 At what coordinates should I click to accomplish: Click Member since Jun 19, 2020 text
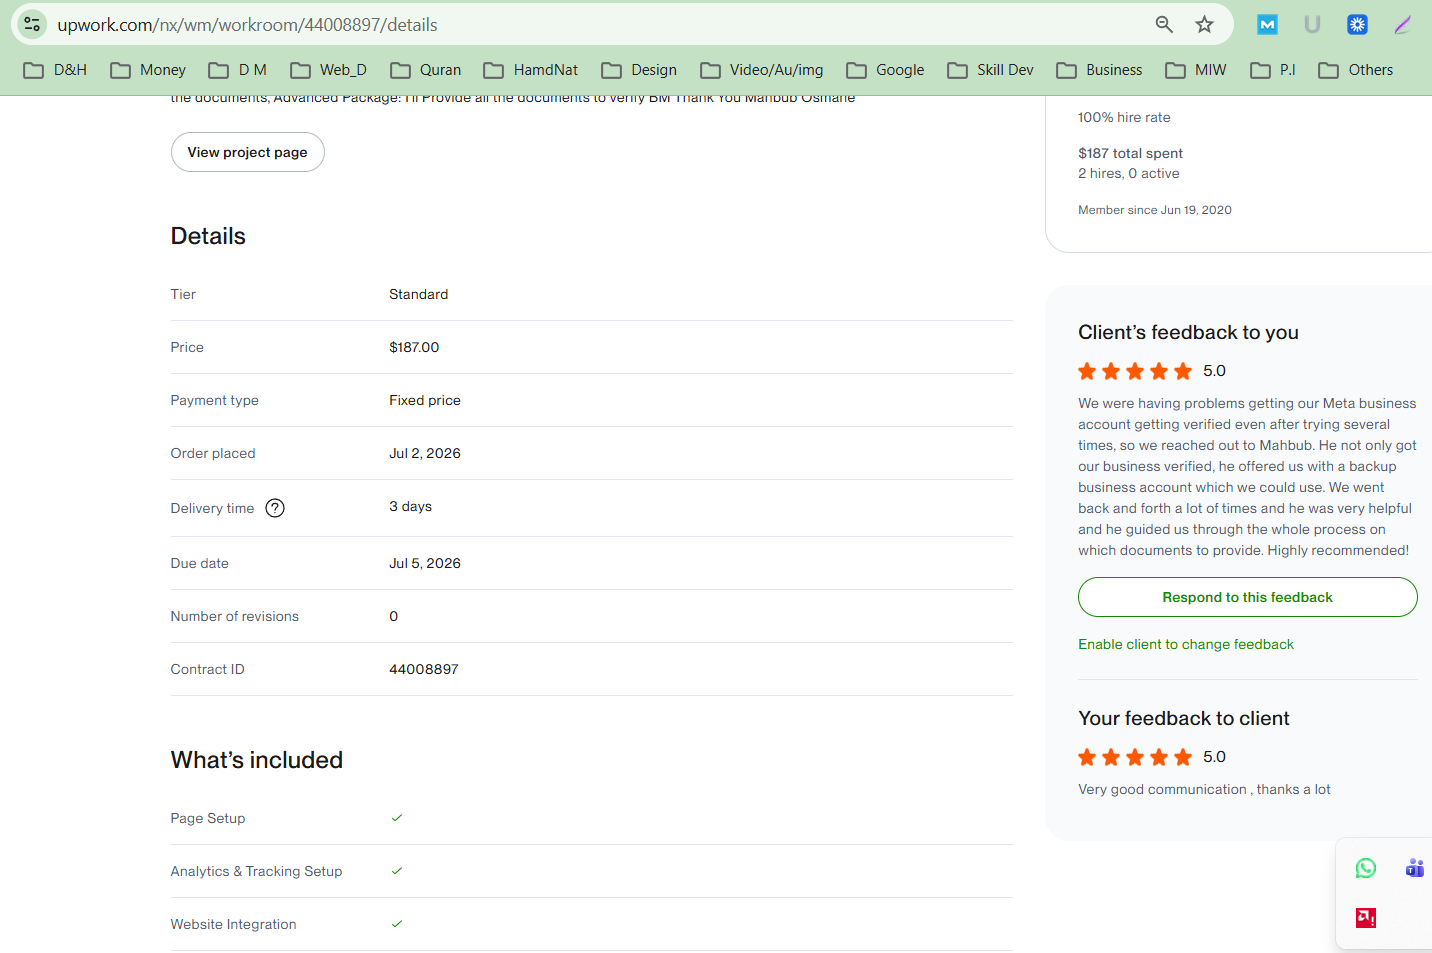pos(1155,210)
